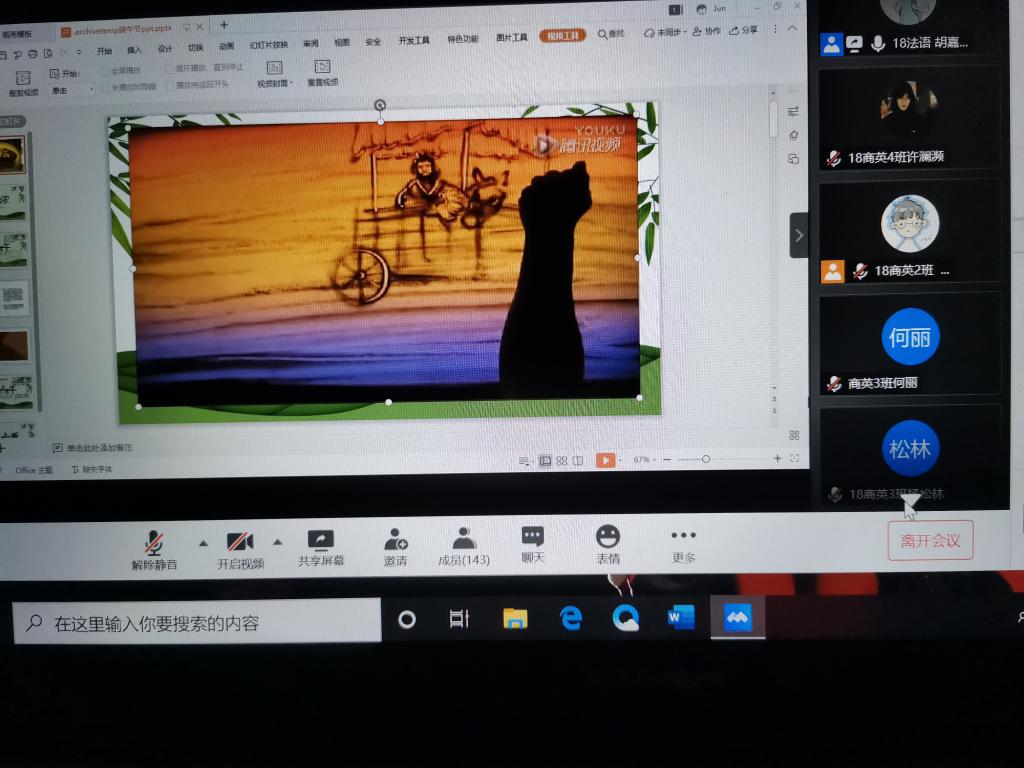Click the zoom out minus icon

point(667,460)
